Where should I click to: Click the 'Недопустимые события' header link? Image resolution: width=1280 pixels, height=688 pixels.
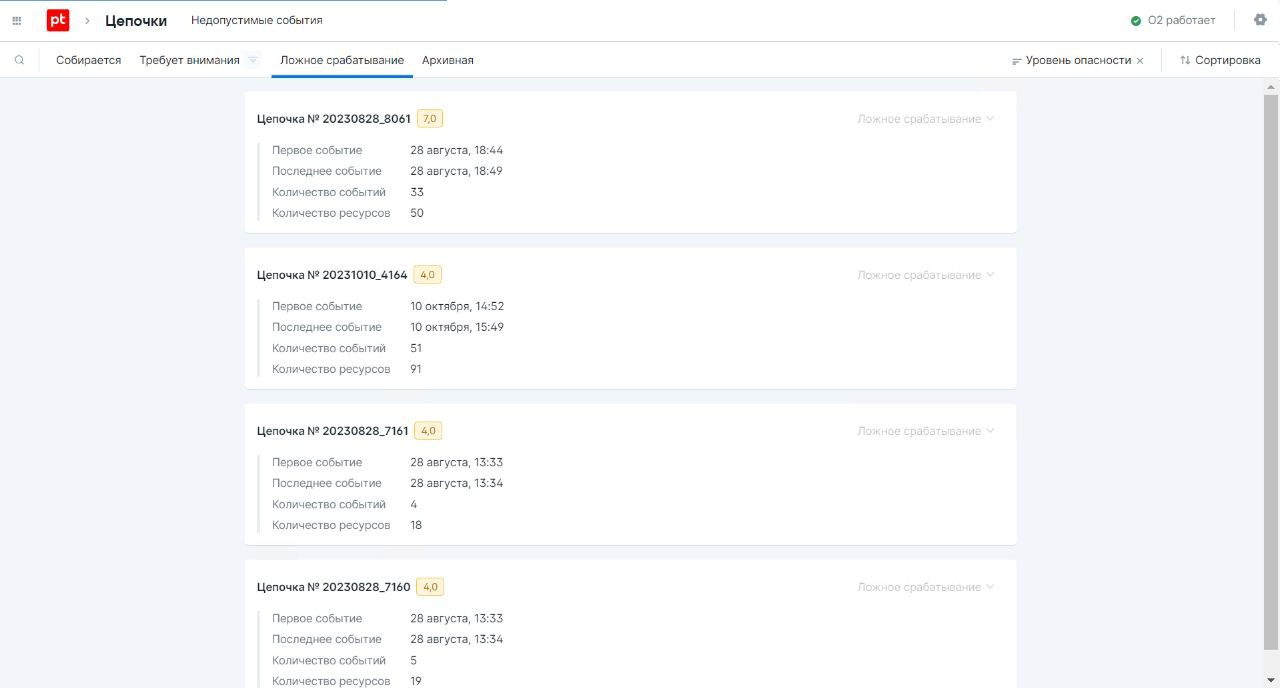pos(257,20)
